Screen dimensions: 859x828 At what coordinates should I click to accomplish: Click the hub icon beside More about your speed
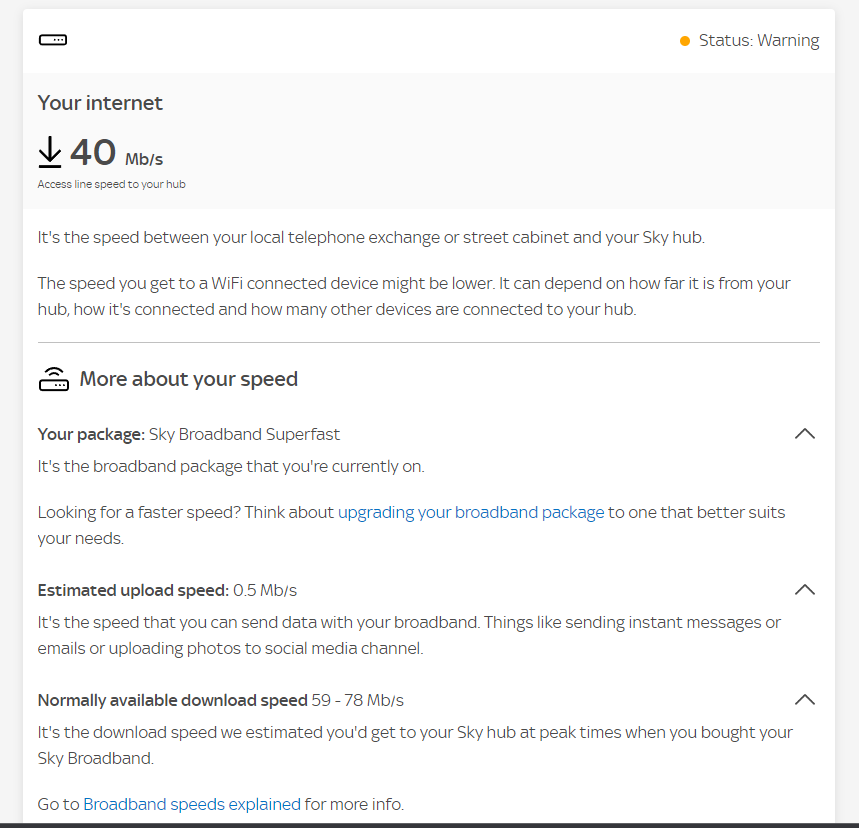click(54, 378)
